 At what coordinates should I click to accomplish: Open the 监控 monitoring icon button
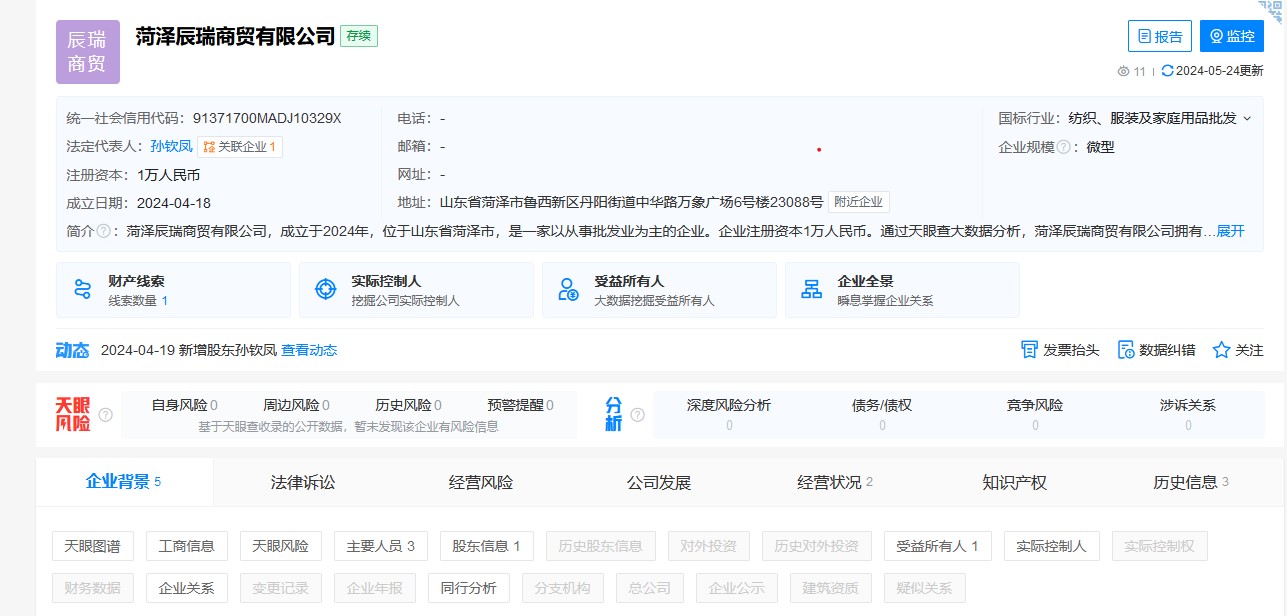1216,35
